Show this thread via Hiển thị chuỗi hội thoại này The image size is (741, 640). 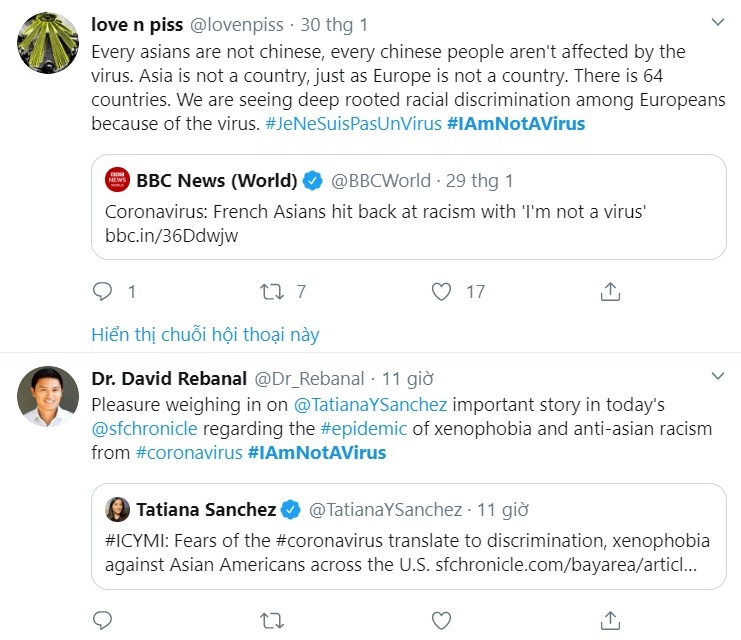pyautogui.click(x=205, y=334)
